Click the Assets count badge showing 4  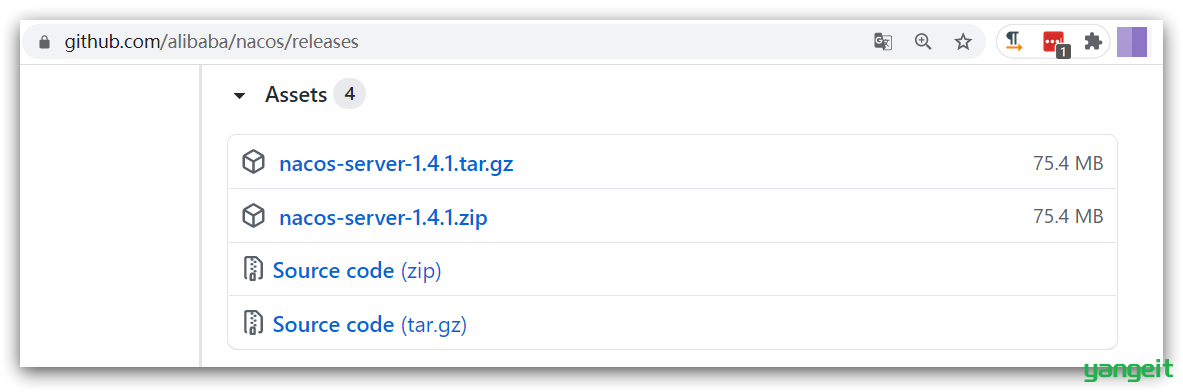[349, 94]
